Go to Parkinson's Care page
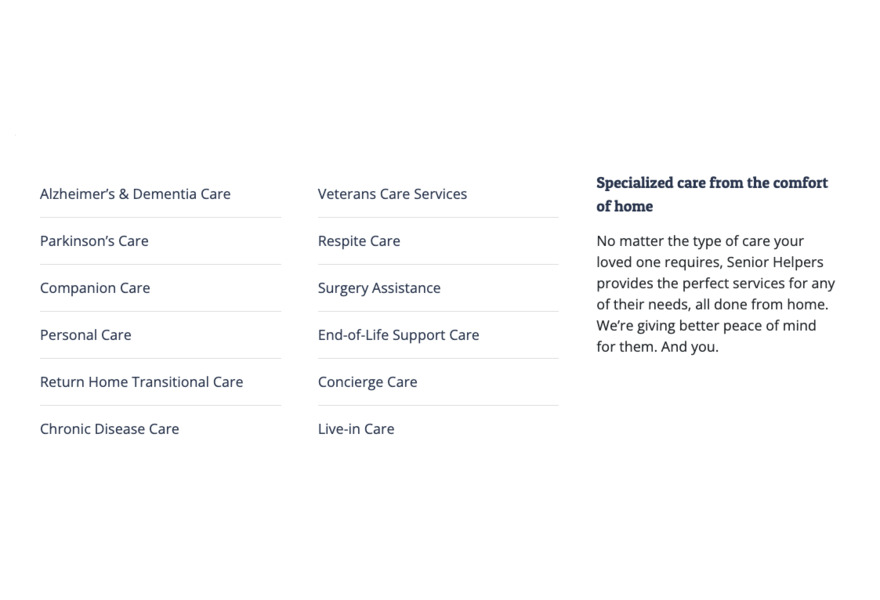The height and width of the screenshot is (600, 880). coord(94,241)
